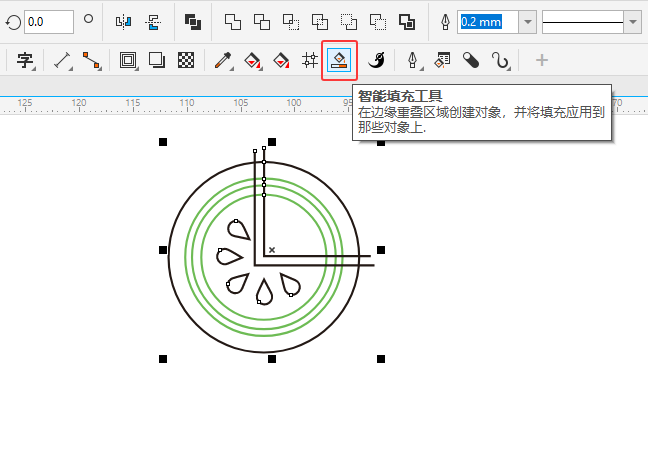Click Create boundary icon
648x465 pixels.
pos(407,22)
